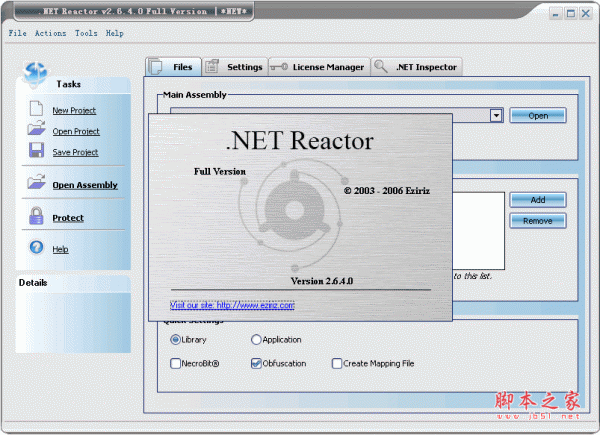Switch to the Settings tab
This screenshot has width=600, height=435.
235,67
